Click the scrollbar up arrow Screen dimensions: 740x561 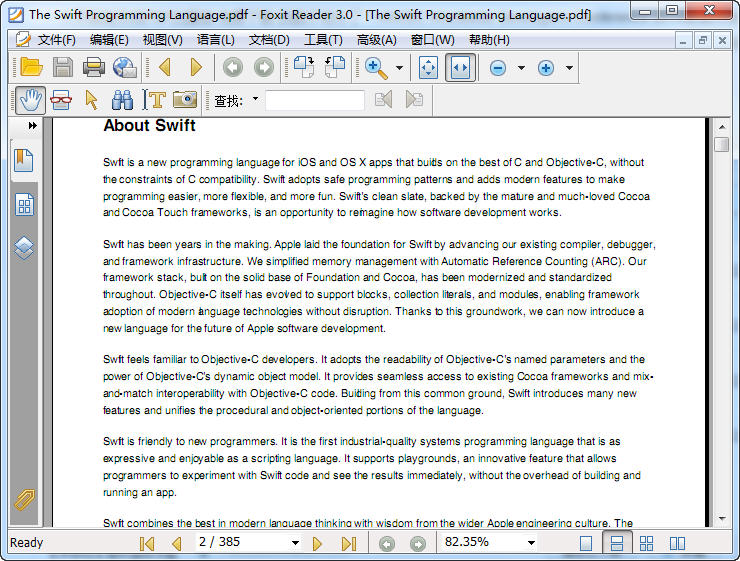(722, 127)
